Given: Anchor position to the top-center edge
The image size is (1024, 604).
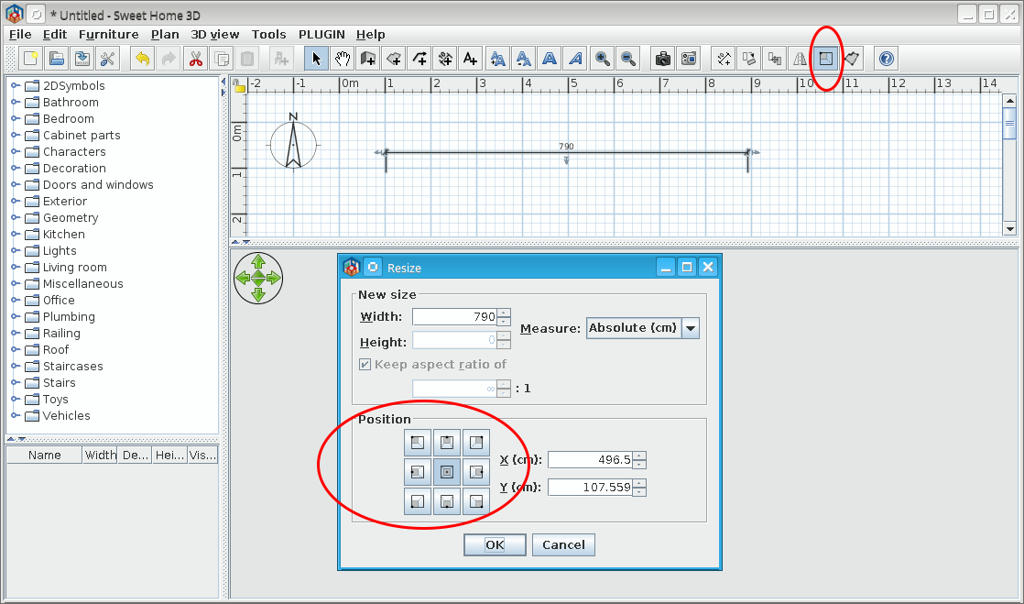Looking at the screenshot, I should tap(447, 443).
